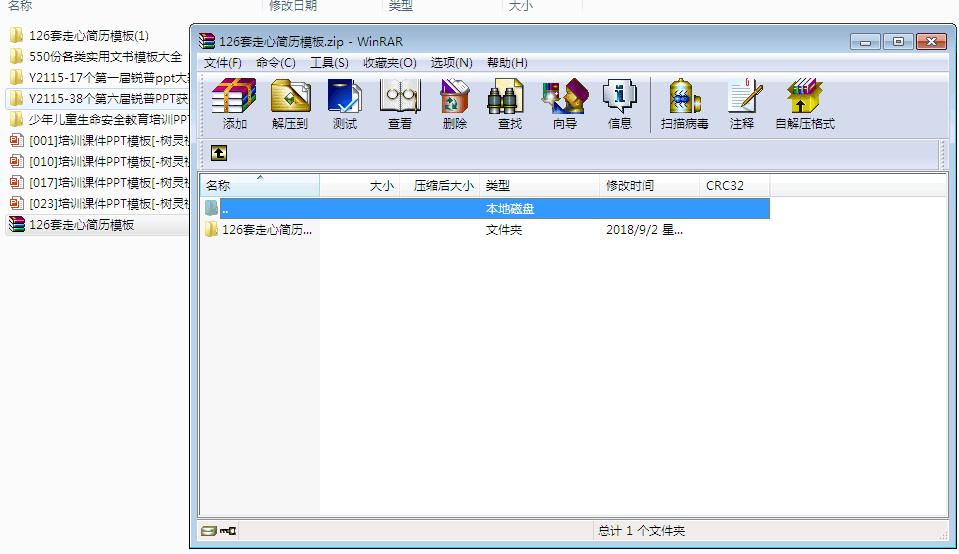This screenshot has height=554, width=959.
Task: Click the 名称 column header in Explorer
Action: pyautogui.click(x=20, y=6)
